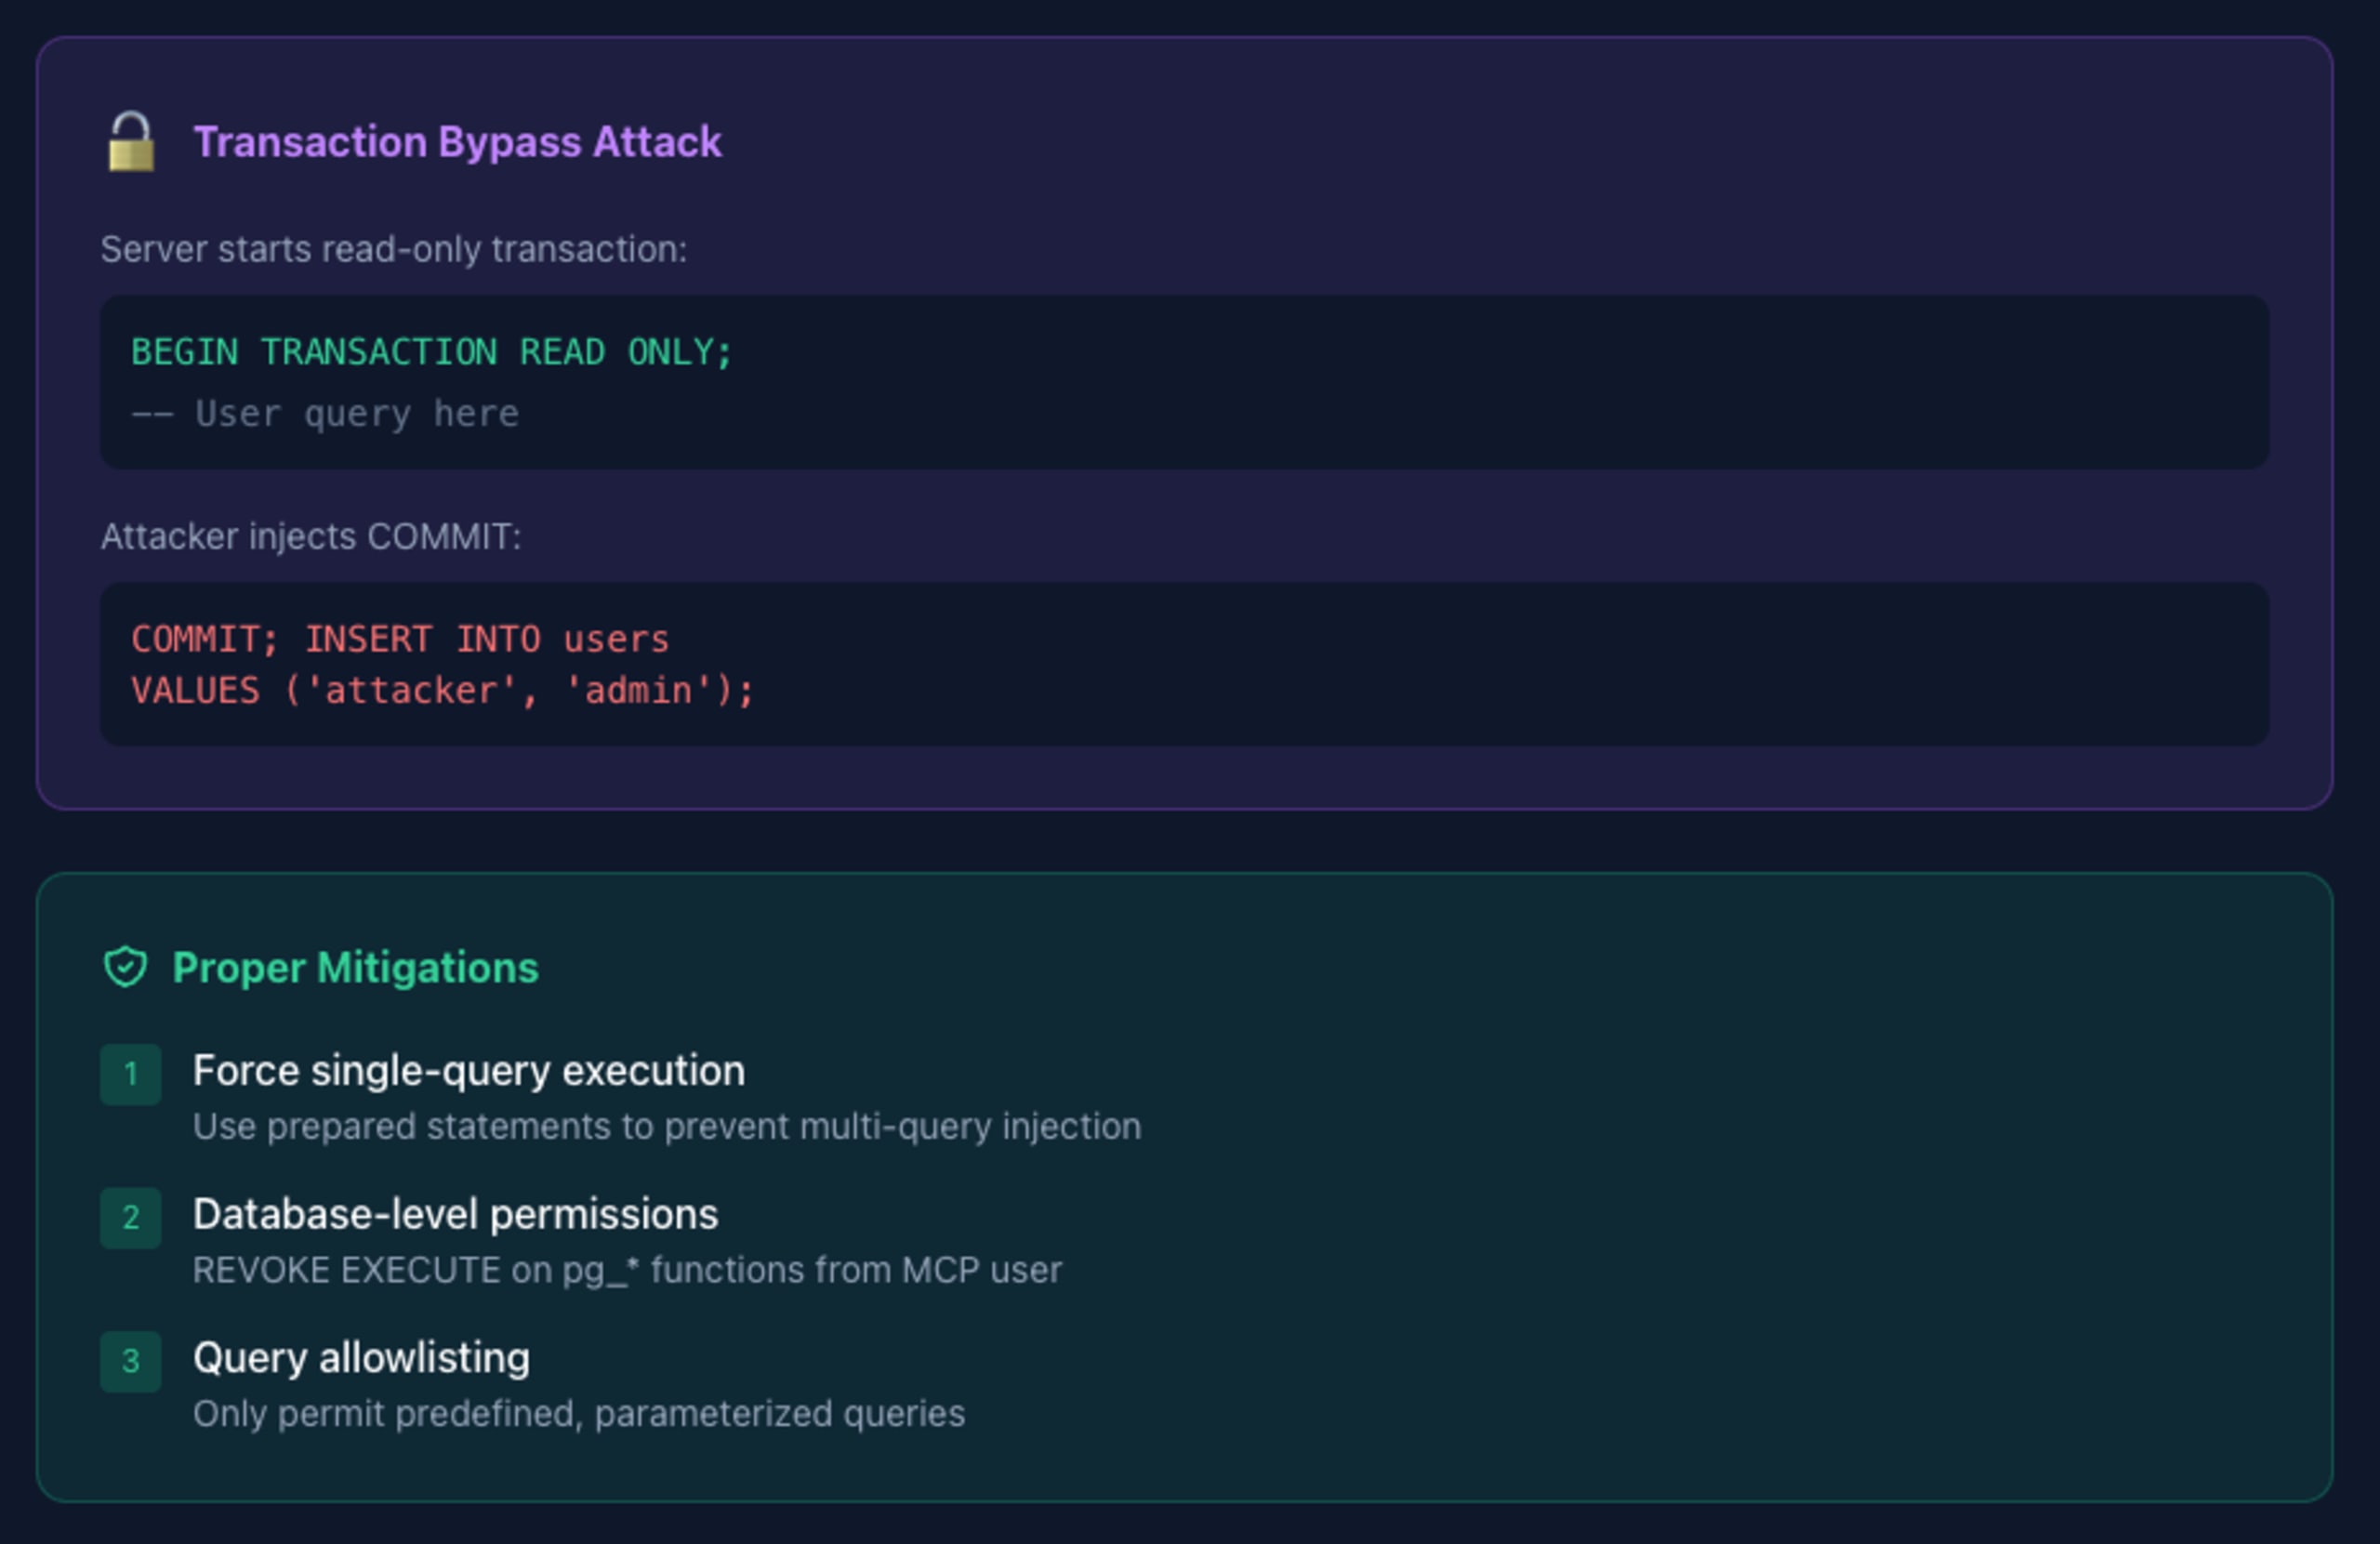Click Server starts read-only transaction label
Viewport: 2380px width, 1544px height.
point(393,249)
